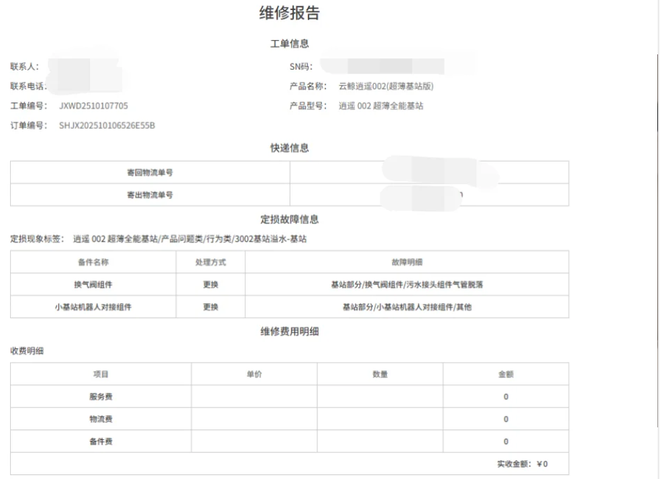
Task: Click the 联系电话 label
Action: tap(28, 86)
